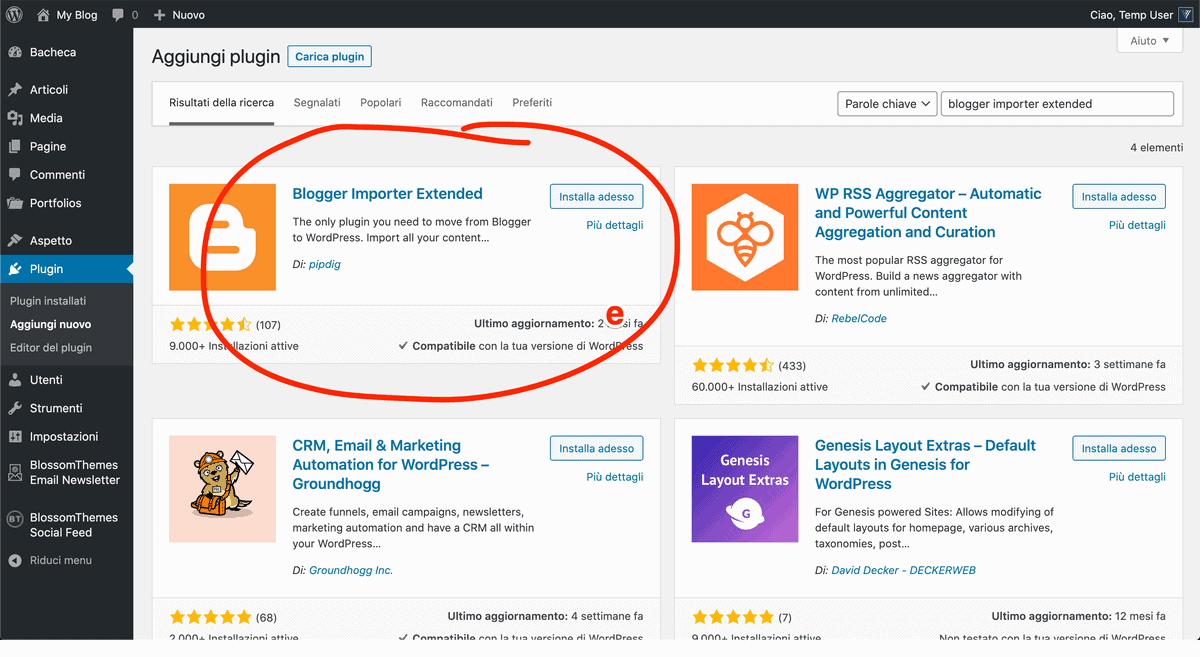The width and height of the screenshot is (1200, 657).
Task: Open Più dettagli for WP RSS Aggregator
Action: point(1137,225)
